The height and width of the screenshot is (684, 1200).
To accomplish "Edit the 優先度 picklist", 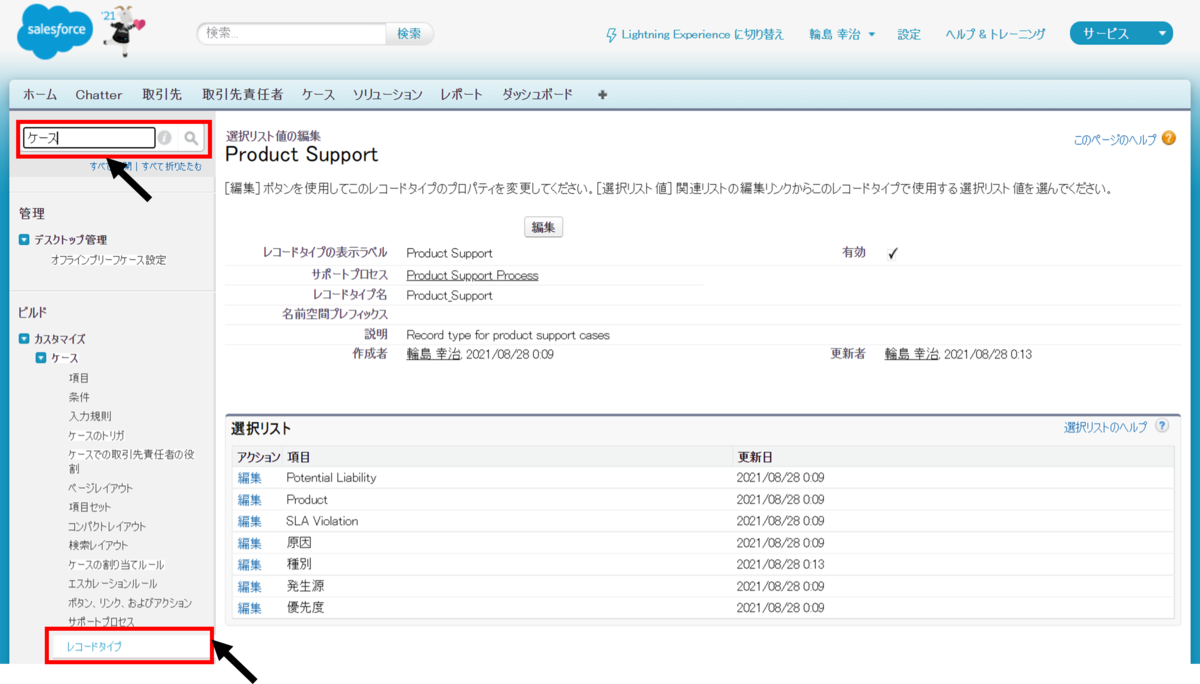I will point(249,608).
